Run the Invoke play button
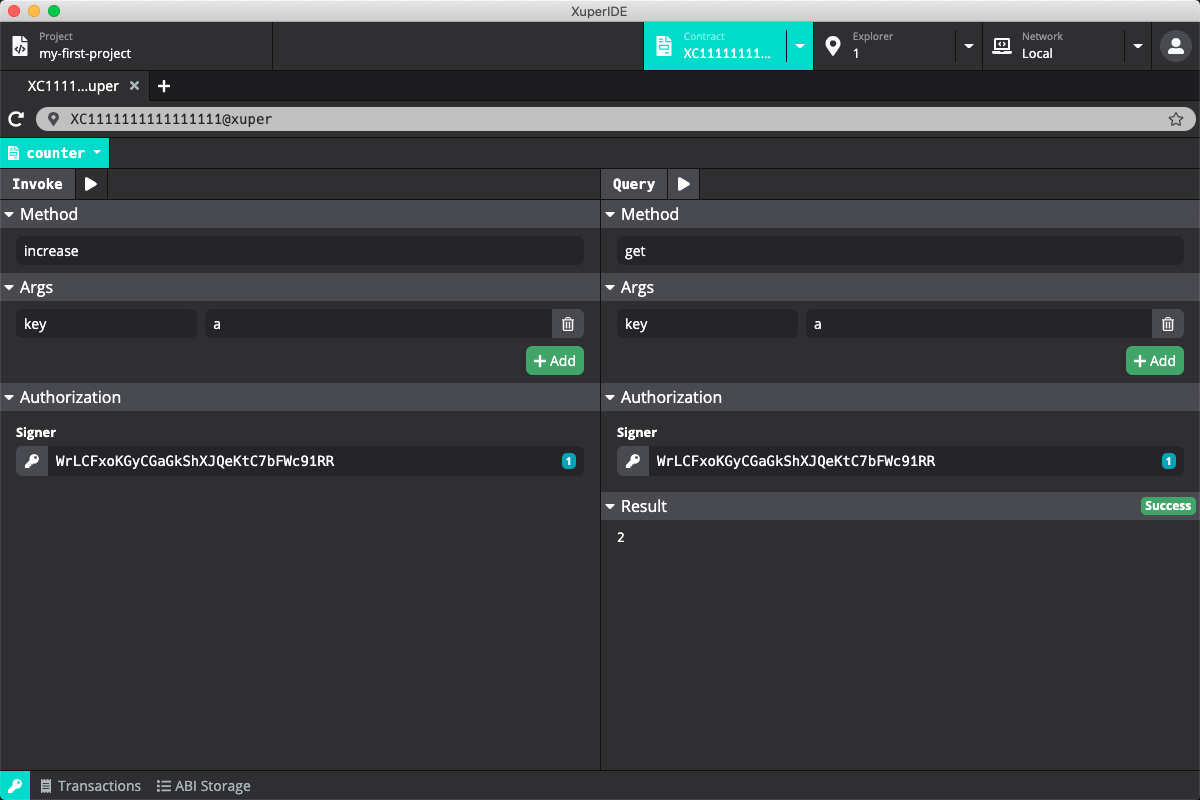Viewport: 1200px width, 800px height. click(91, 184)
